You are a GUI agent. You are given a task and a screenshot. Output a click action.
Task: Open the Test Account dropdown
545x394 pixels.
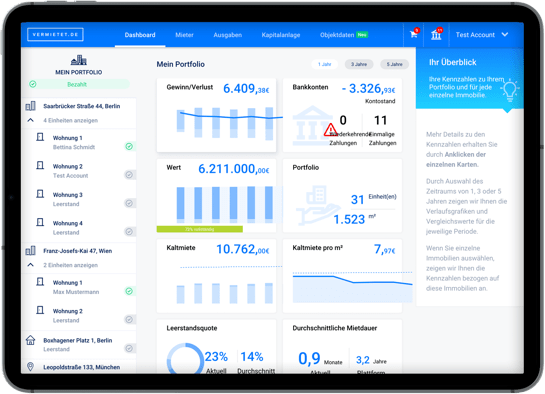(482, 35)
